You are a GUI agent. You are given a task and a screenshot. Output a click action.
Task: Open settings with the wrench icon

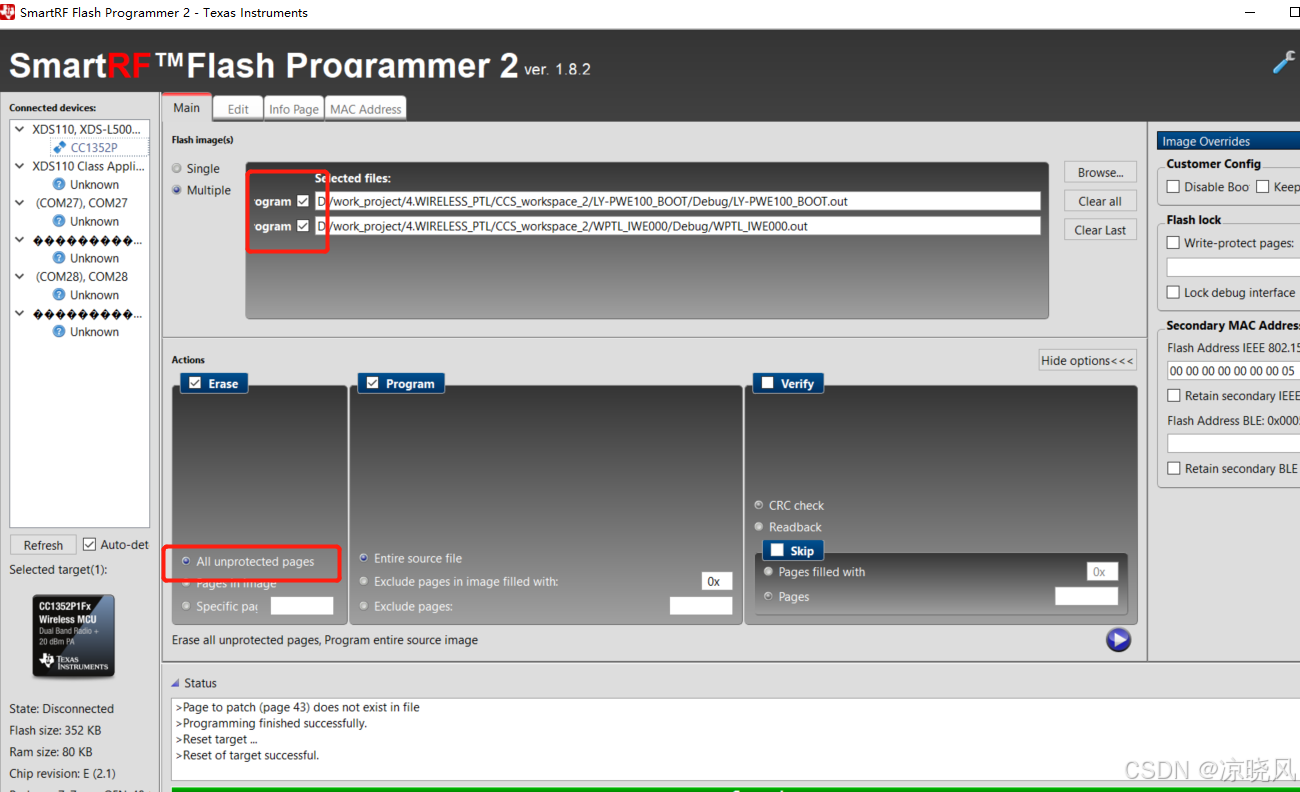[1283, 63]
